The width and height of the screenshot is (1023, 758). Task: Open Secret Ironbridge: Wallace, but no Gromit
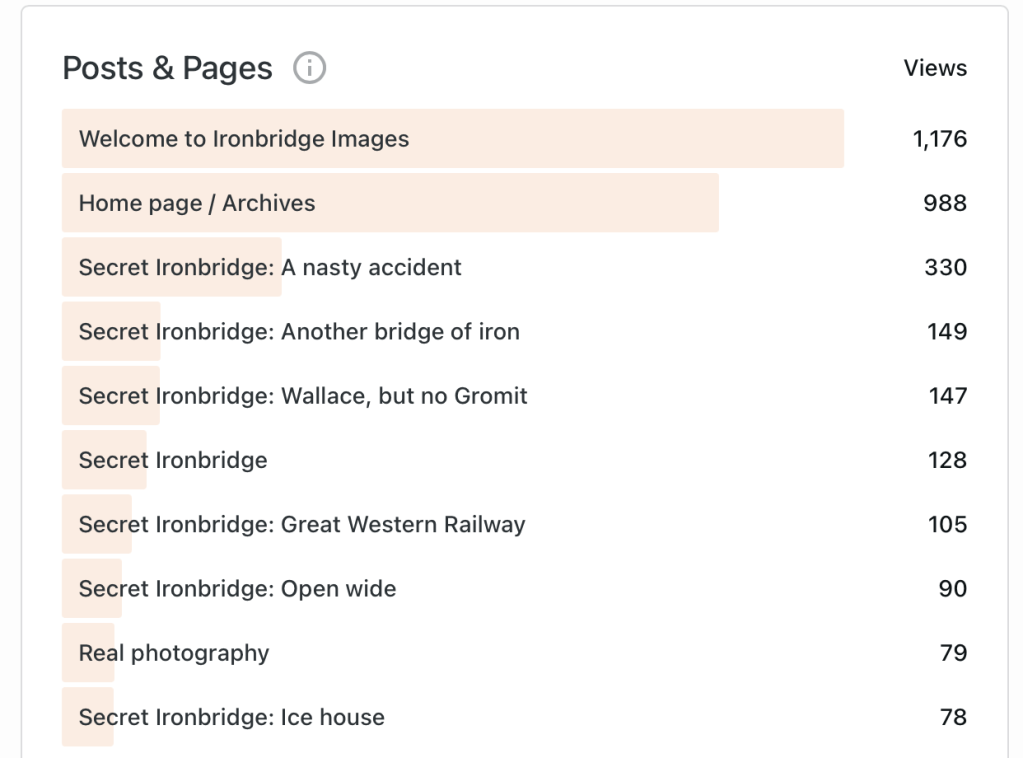pos(303,396)
